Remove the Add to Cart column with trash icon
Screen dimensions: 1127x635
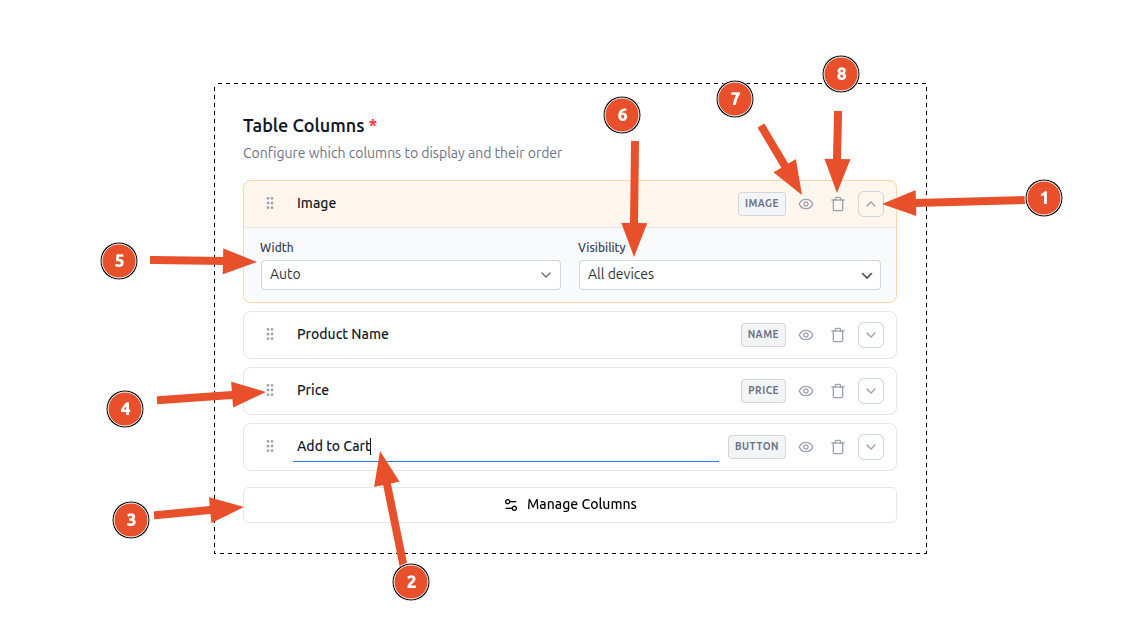tap(838, 446)
